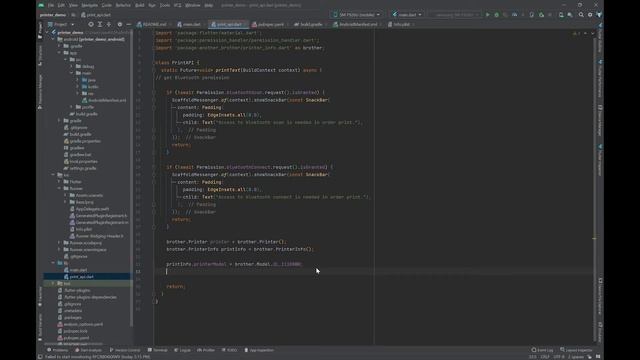The height and width of the screenshot is (360, 640).
Task: Open the Device Manager toolbar icon
Action: pyautogui.click(x=561, y=15)
